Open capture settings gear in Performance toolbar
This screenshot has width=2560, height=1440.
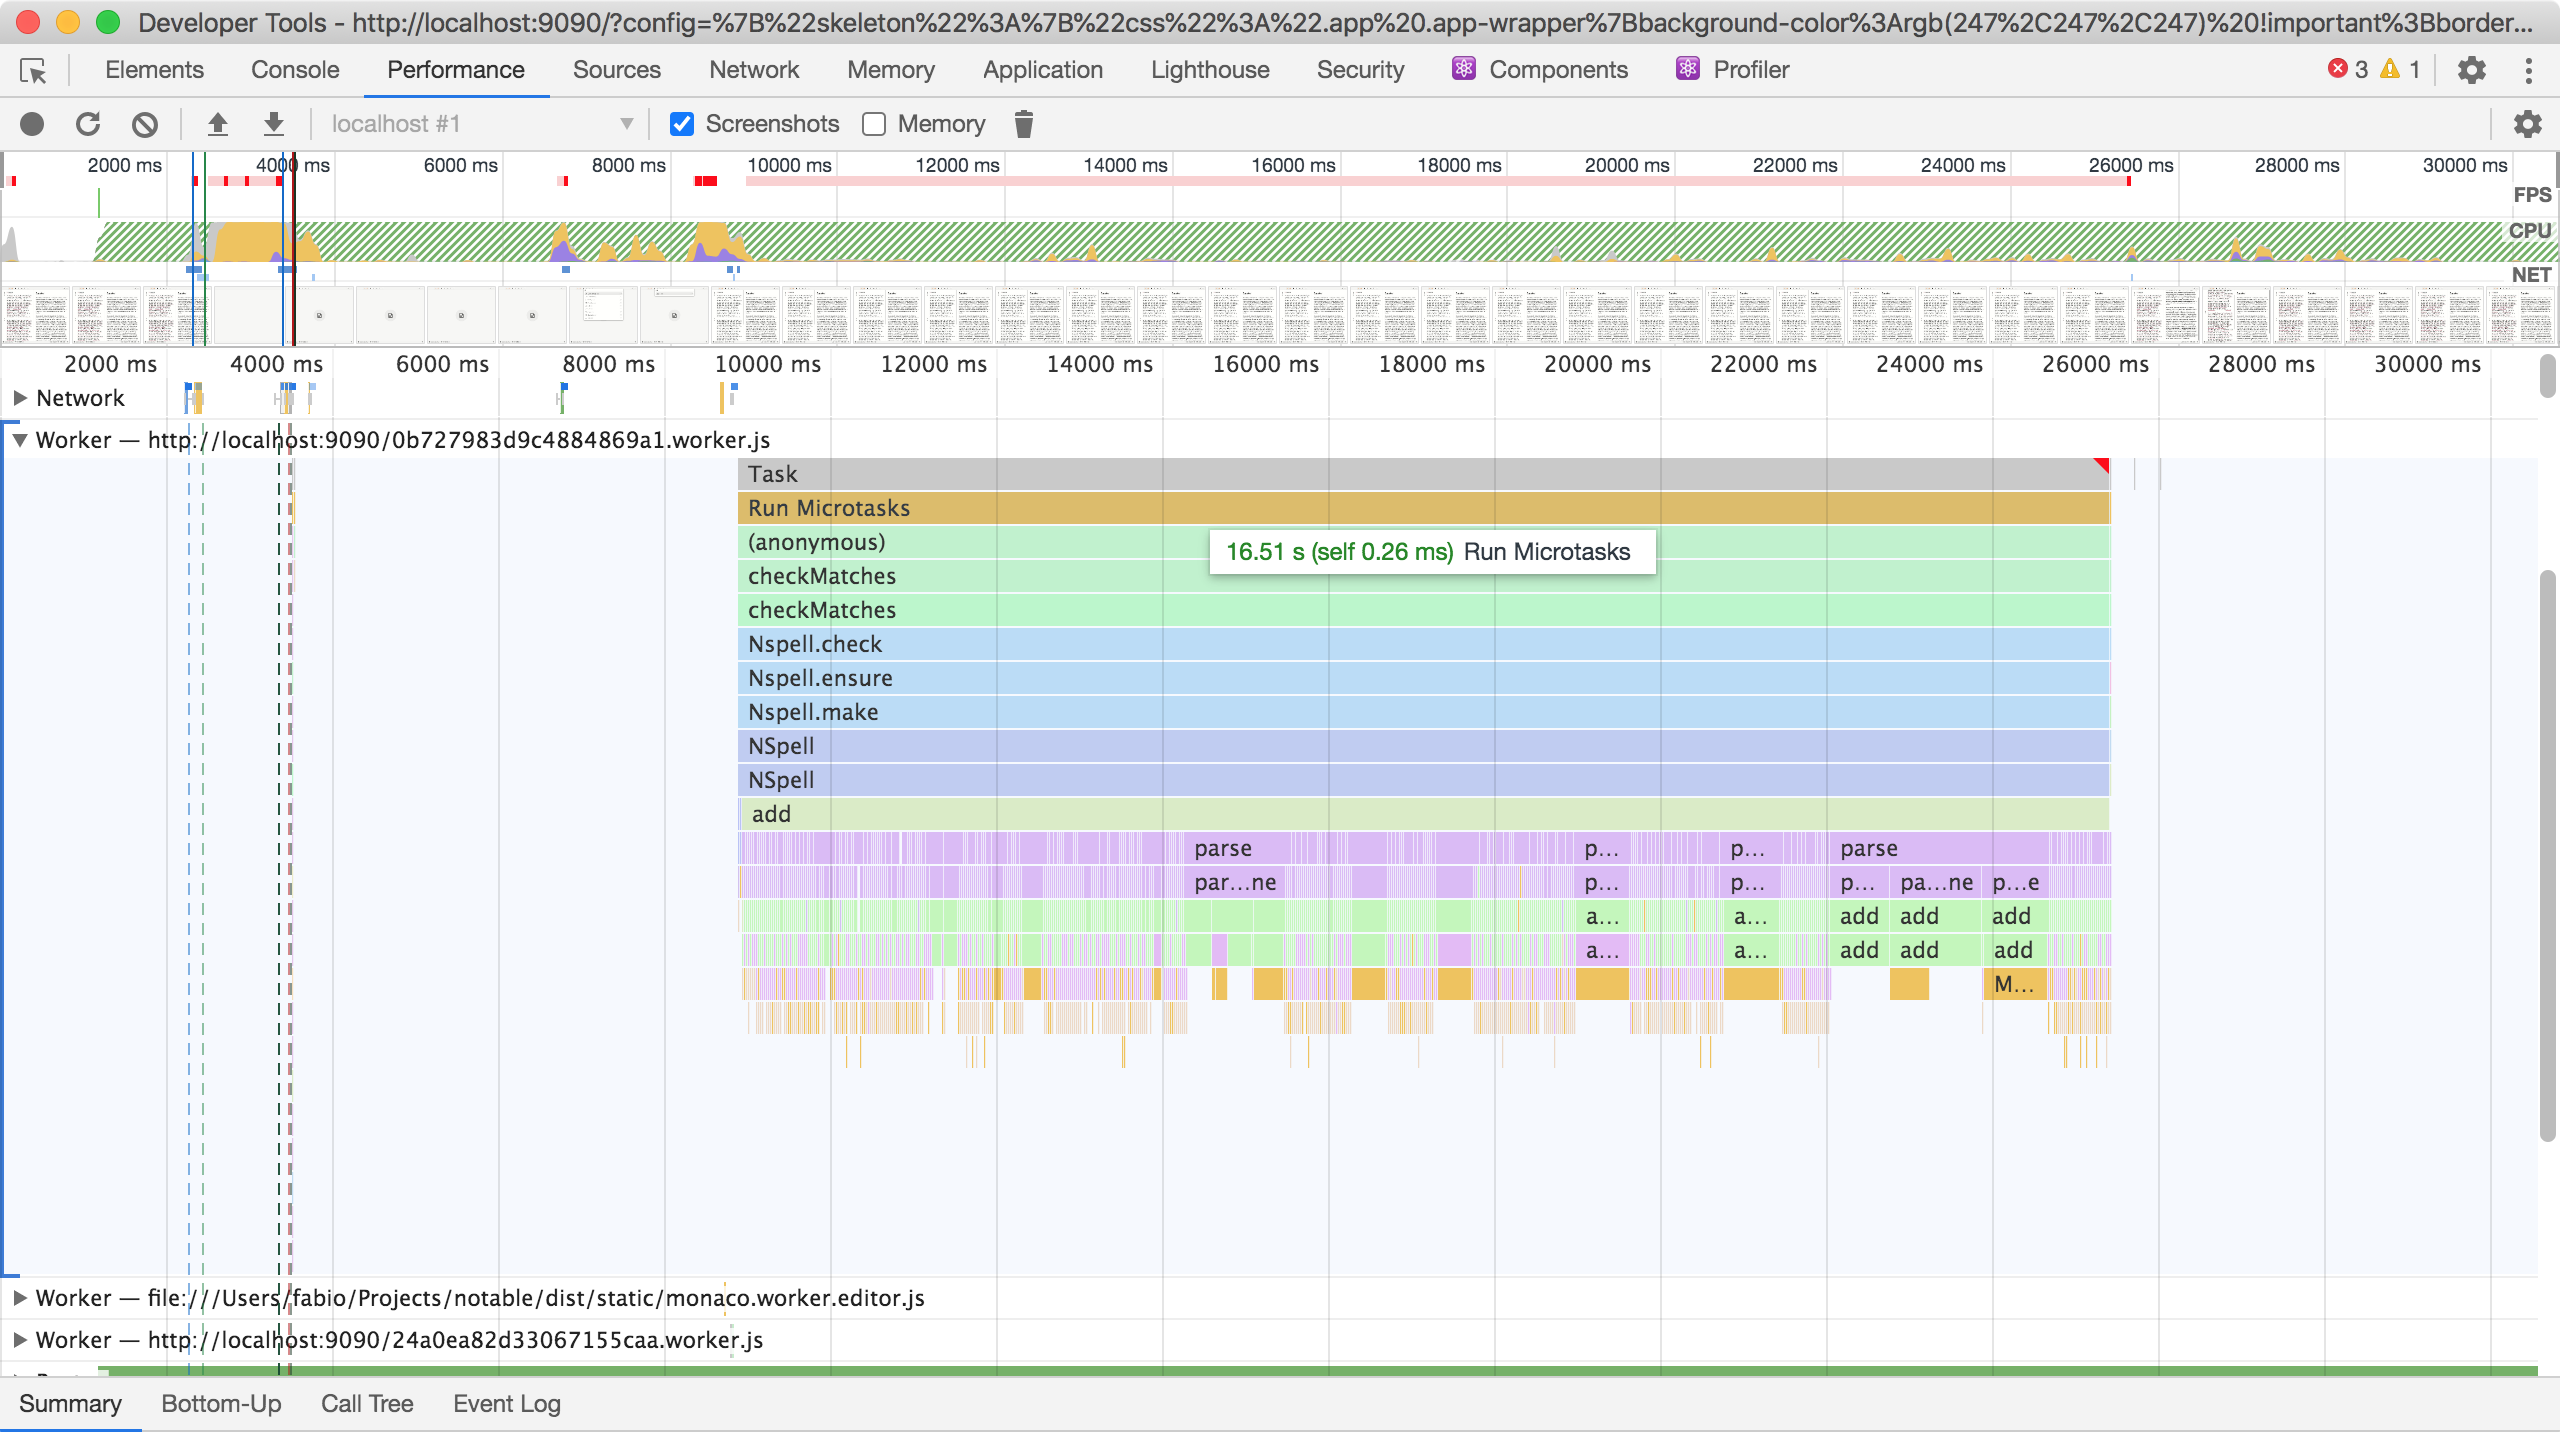tap(2527, 124)
